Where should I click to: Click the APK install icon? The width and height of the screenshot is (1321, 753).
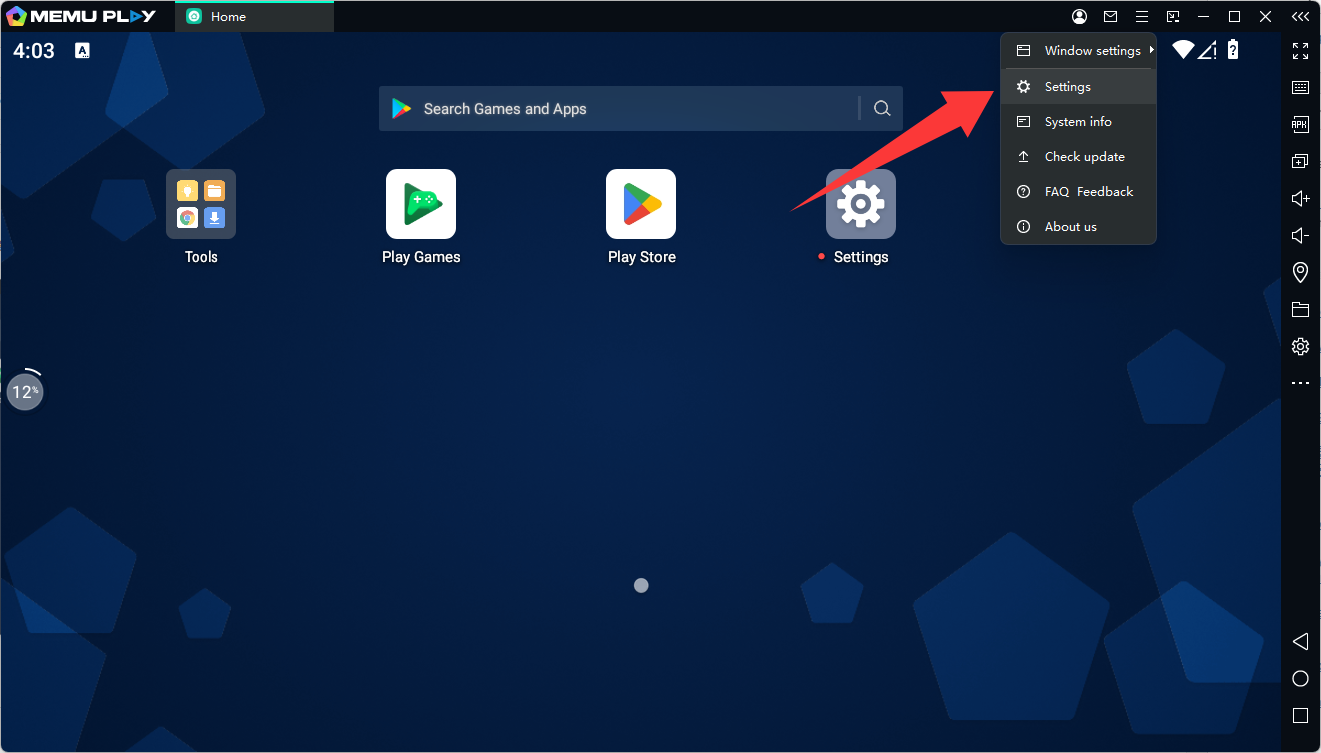(1300, 125)
